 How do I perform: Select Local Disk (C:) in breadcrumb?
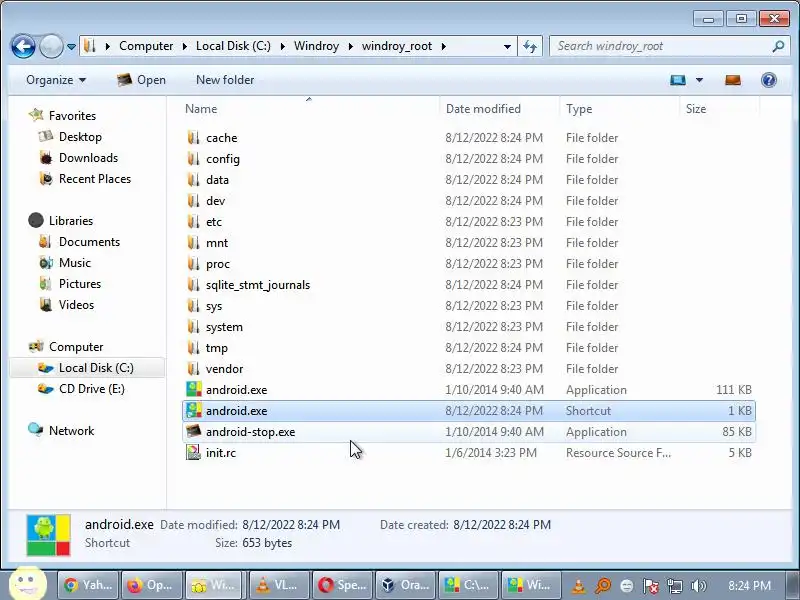pos(233,46)
